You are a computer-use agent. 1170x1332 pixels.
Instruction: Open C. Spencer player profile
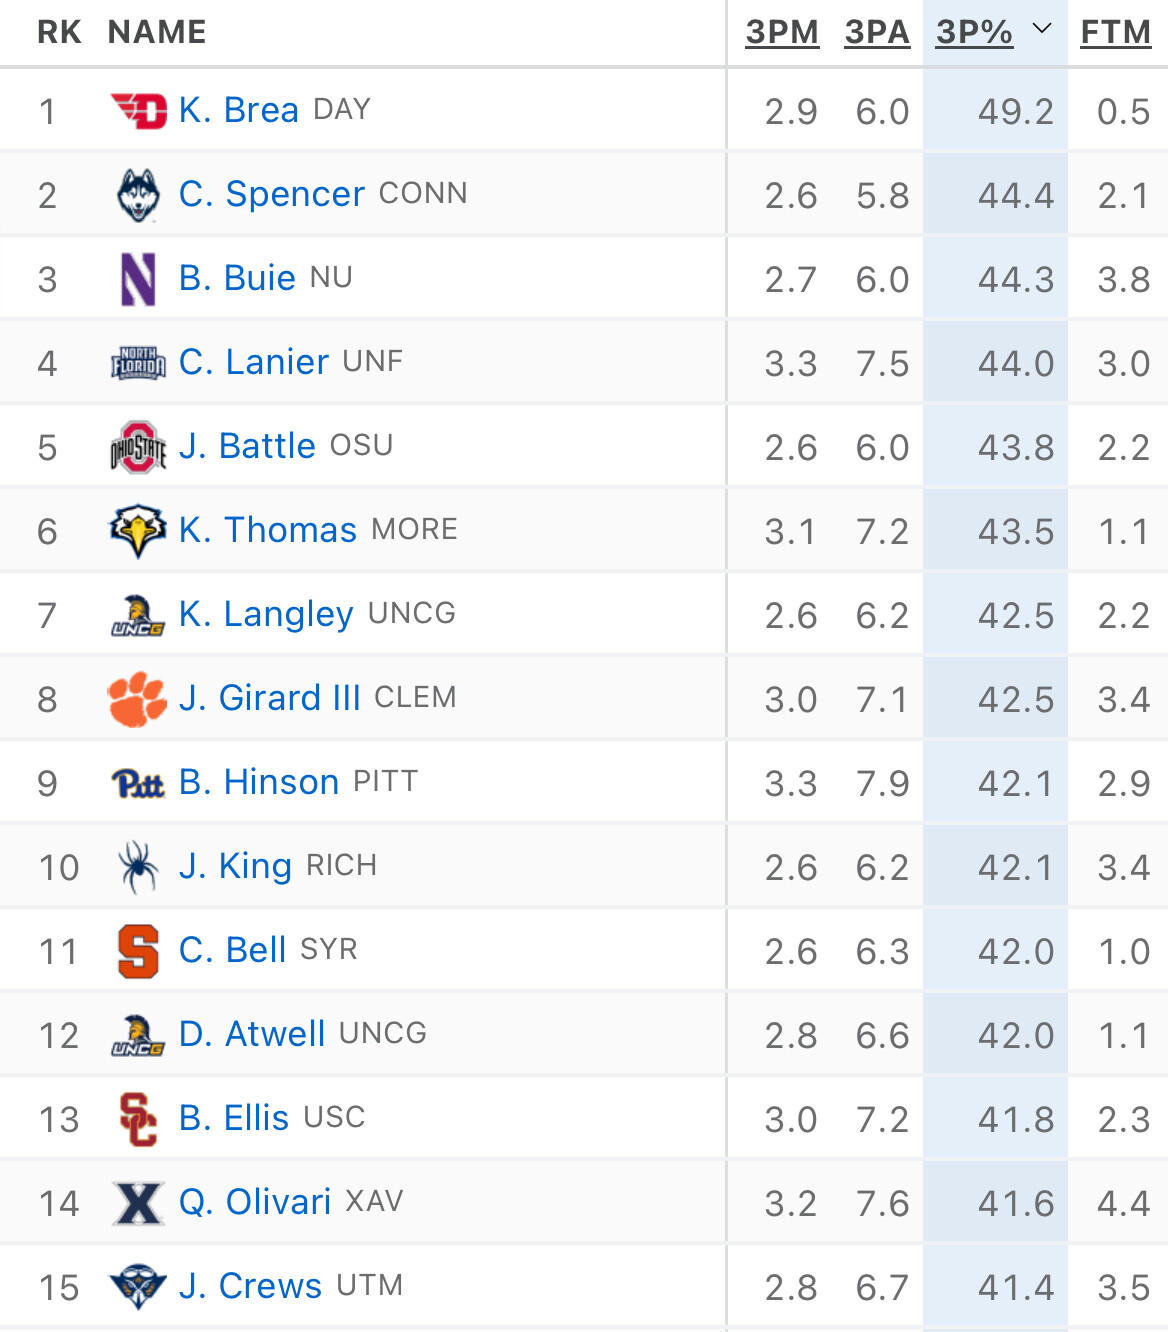[271, 194]
